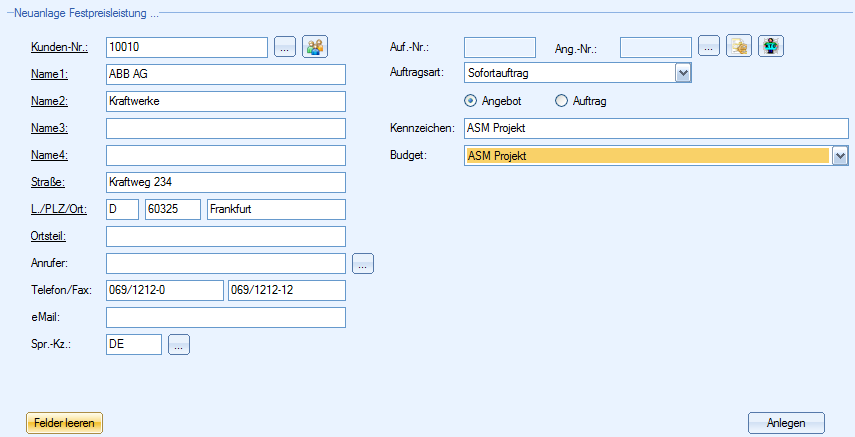Viewport: 855px width, 437px height.
Task: Click the Kennzeichen field with ASM Projekt
Action: pos(656,128)
